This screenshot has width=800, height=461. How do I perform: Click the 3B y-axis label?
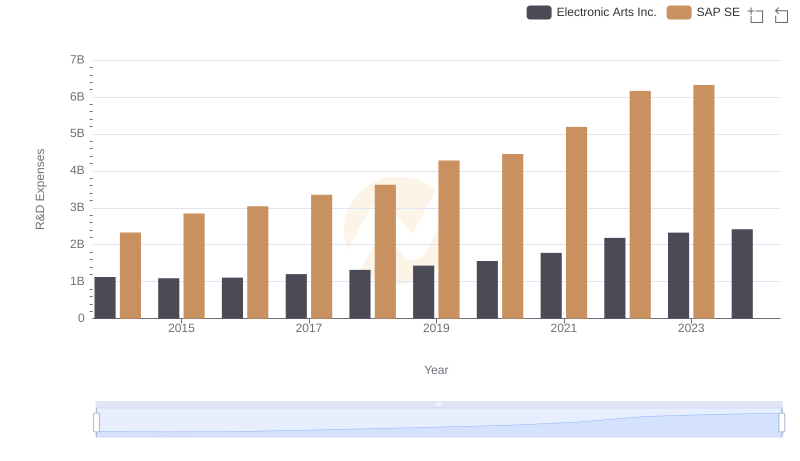pyautogui.click(x=77, y=208)
